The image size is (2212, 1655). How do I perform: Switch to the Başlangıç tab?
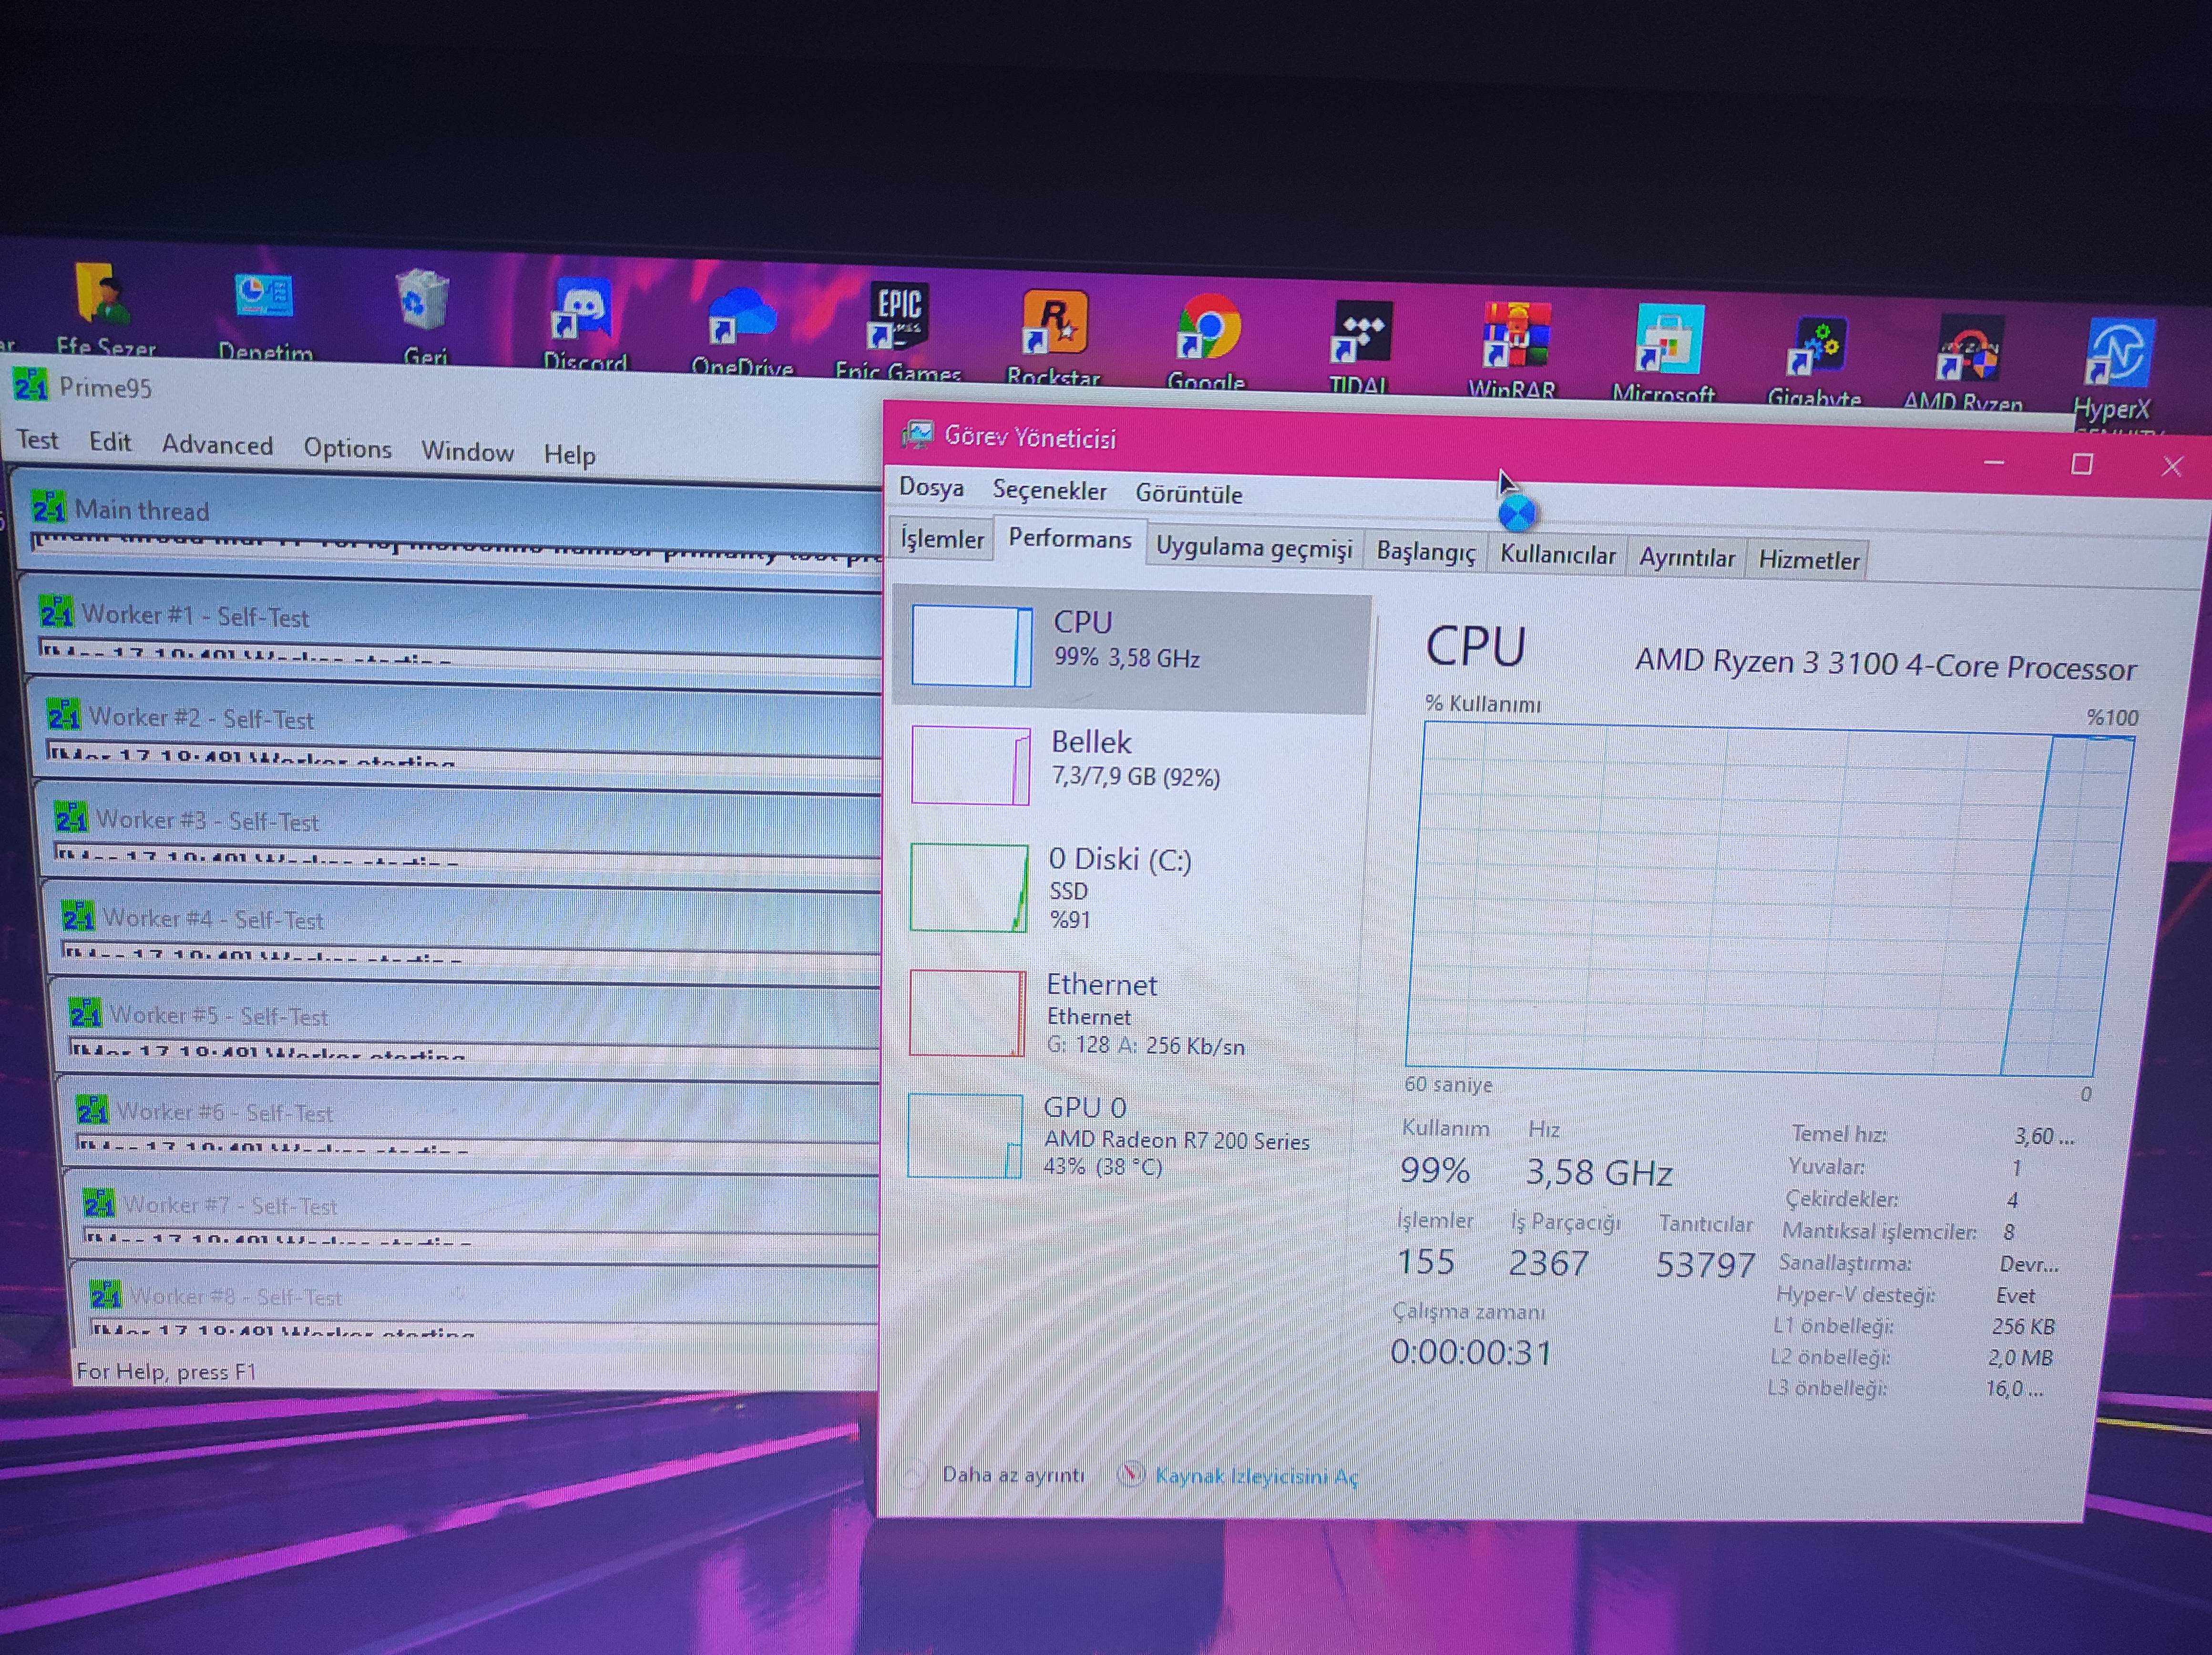1425,552
